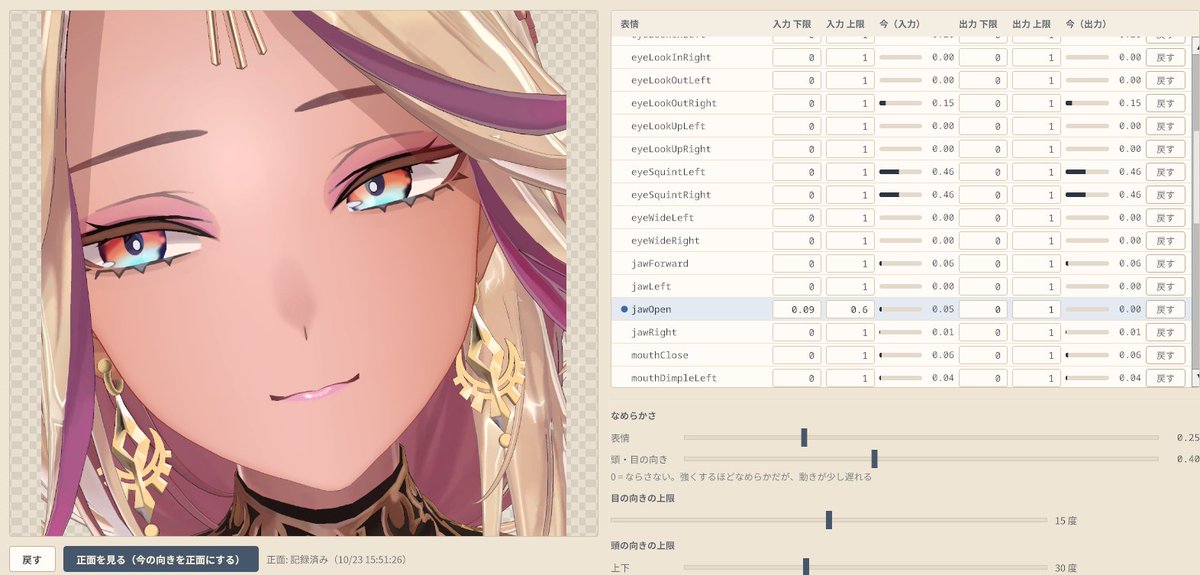
Task: Reset the jawOpen row with 戻す
Action: point(1165,310)
